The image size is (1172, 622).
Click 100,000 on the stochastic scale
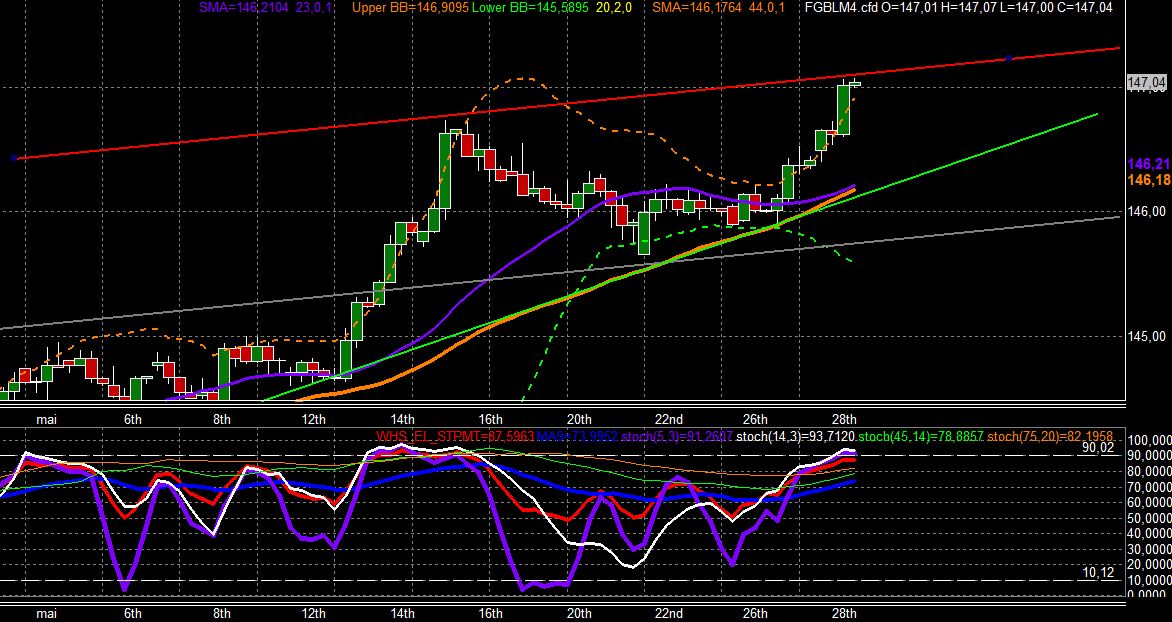1150,440
